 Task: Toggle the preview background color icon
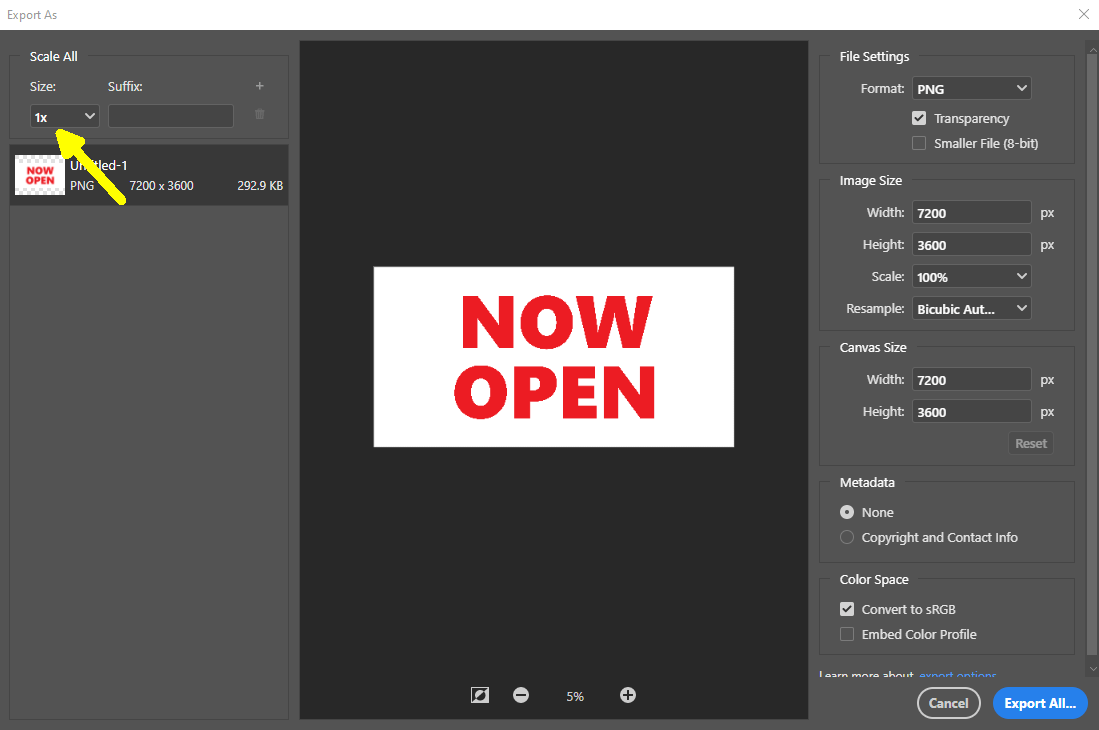pyautogui.click(x=480, y=695)
